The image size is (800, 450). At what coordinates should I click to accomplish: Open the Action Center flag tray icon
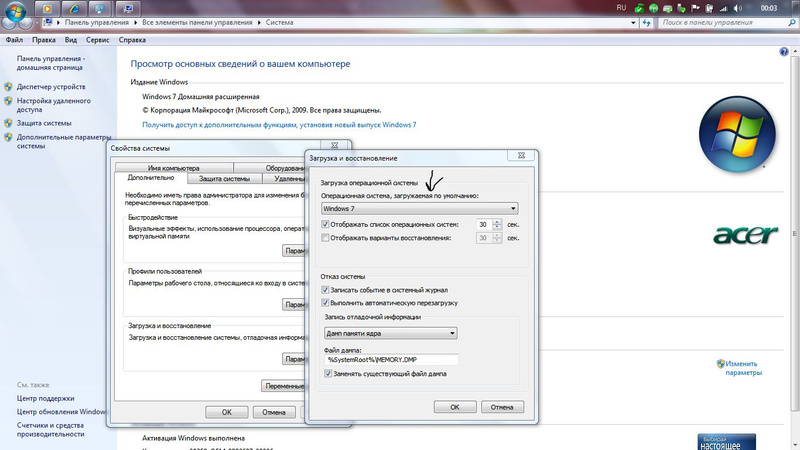tap(695, 8)
